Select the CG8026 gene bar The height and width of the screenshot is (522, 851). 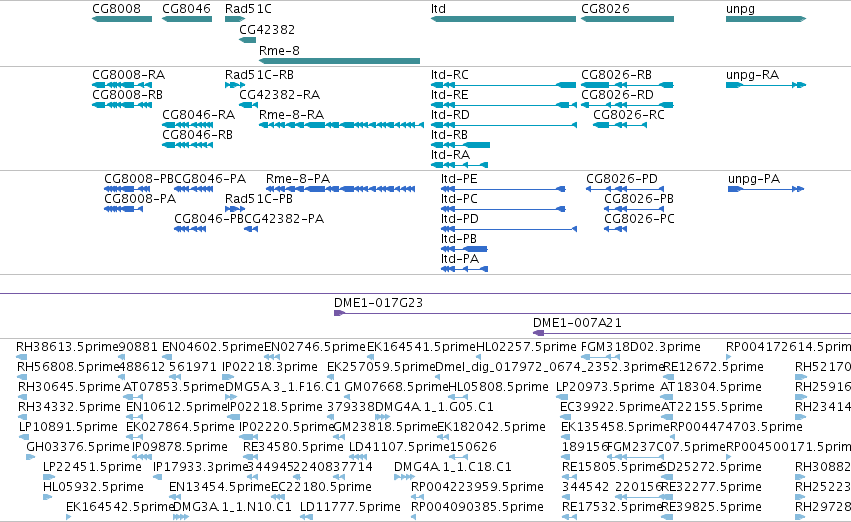pyautogui.click(x=627, y=19)
